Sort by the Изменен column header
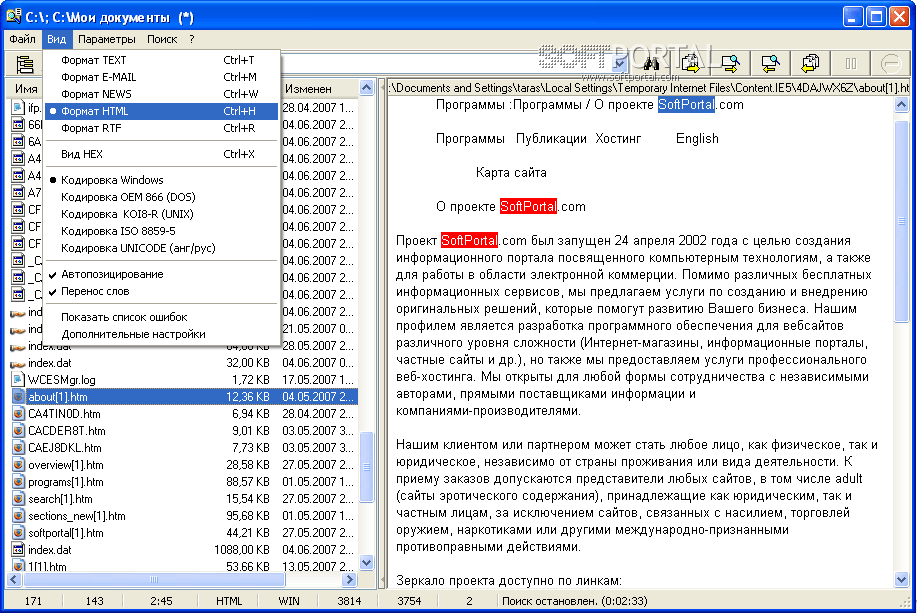917x613 pixels. click(319, 89)
